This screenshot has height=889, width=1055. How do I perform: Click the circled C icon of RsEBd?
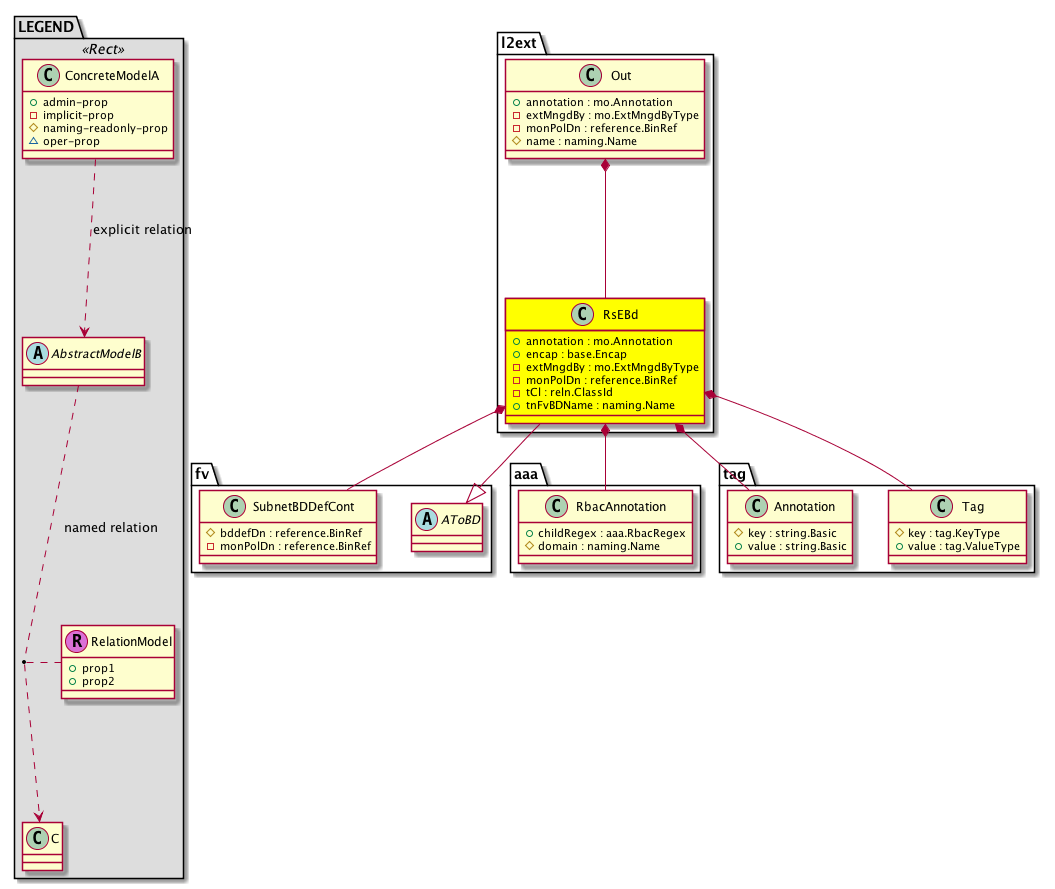pyautogui.click(x=580, y=315)
